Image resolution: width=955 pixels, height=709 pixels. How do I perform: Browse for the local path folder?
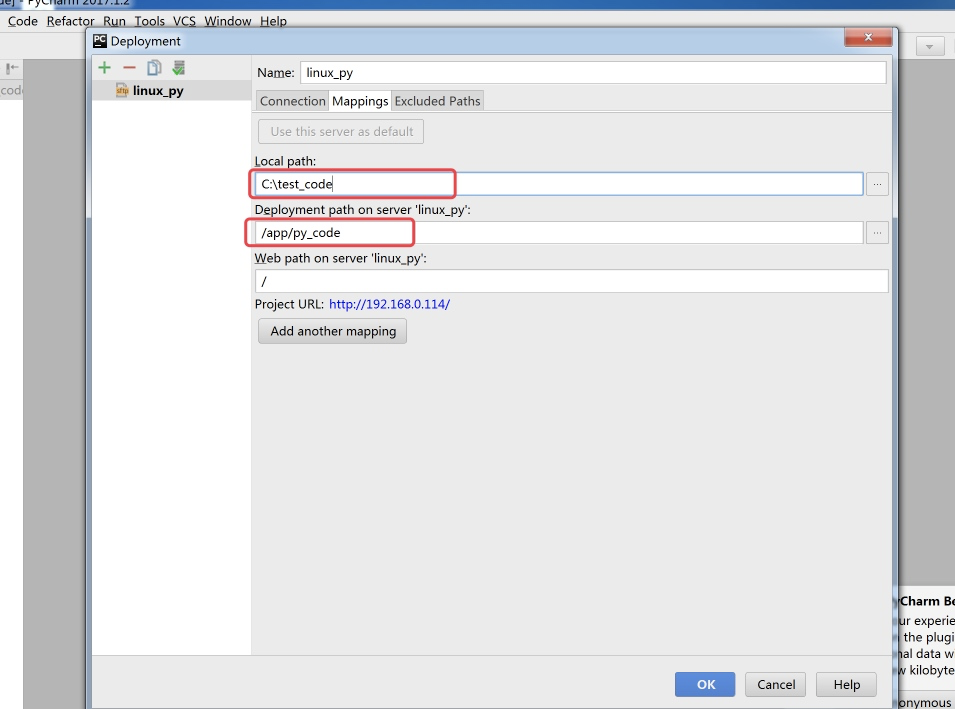pos(877,184)
